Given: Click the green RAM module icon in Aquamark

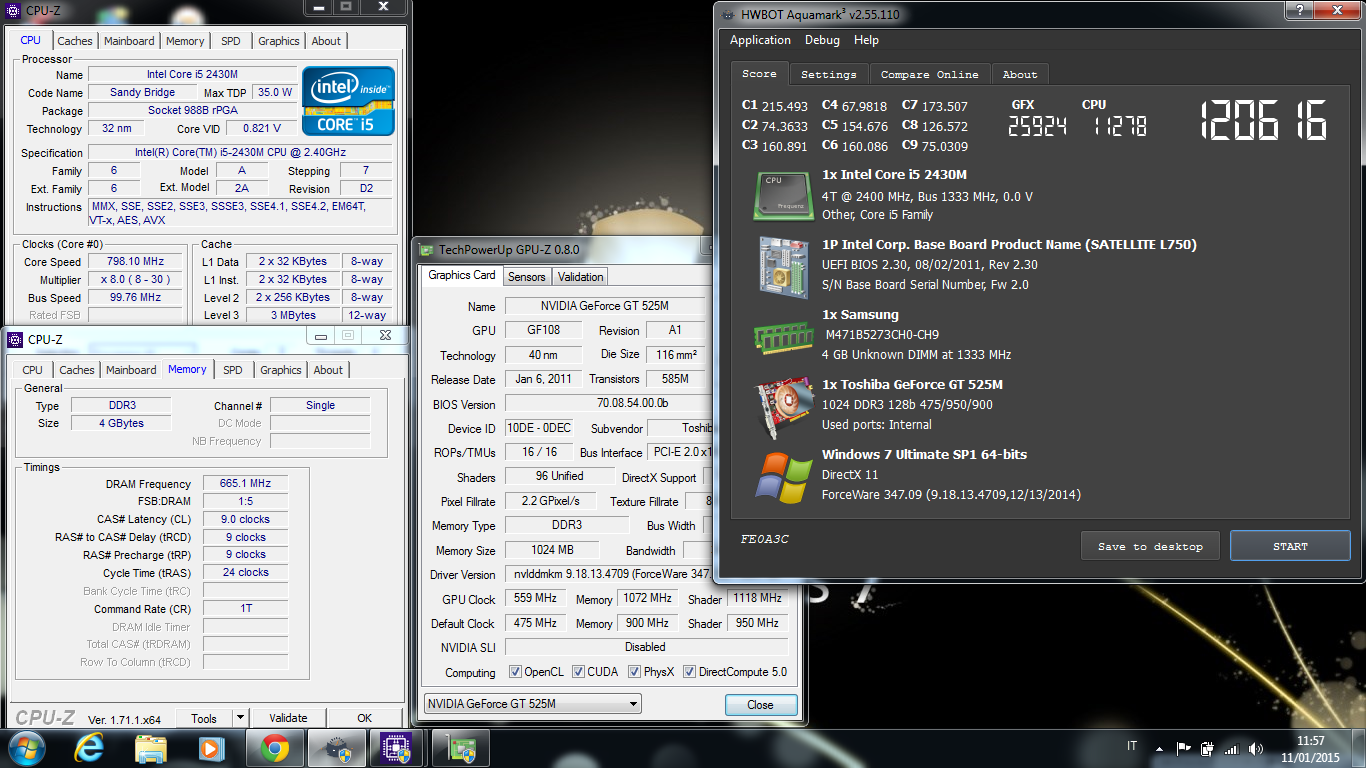Looking at the screenshot, I should [x=784, y=337].
